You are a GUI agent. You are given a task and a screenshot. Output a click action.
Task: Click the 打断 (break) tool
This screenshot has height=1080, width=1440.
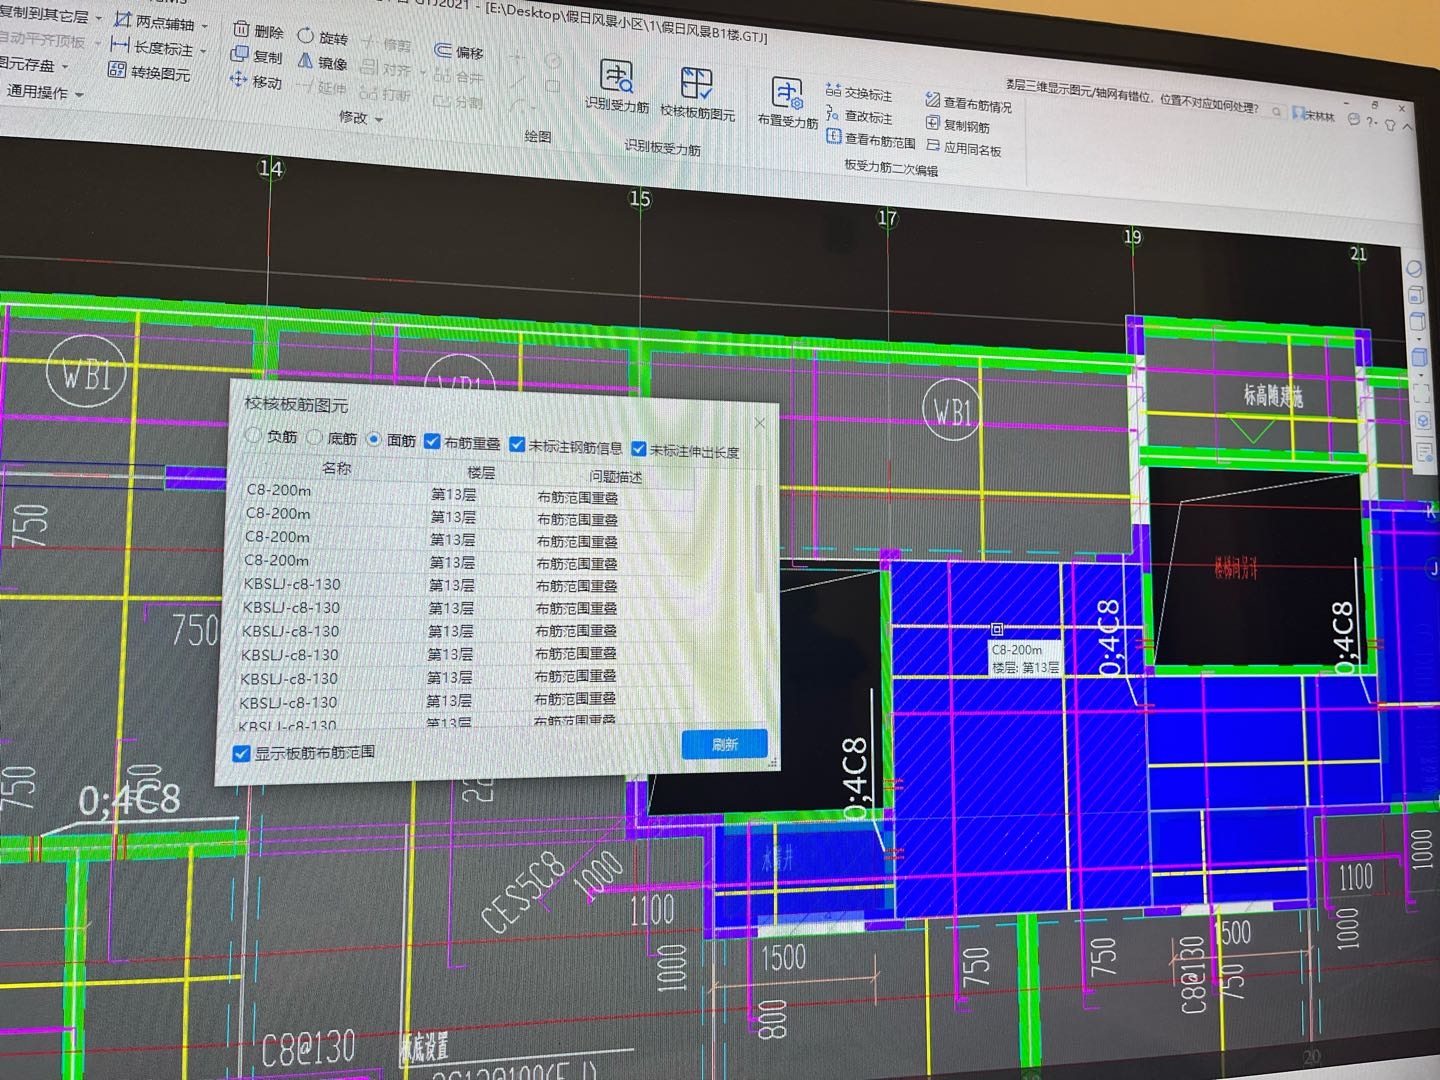[x=385, y=94]
